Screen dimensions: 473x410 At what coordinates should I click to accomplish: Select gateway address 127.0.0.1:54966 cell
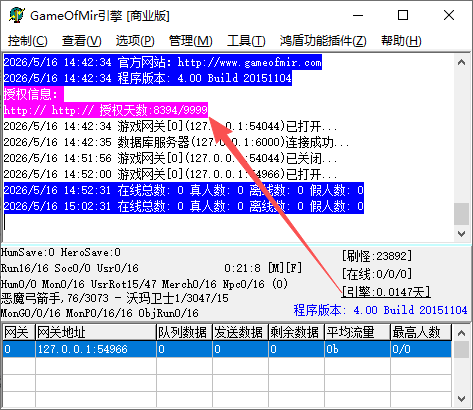click(x=96, y=349)
